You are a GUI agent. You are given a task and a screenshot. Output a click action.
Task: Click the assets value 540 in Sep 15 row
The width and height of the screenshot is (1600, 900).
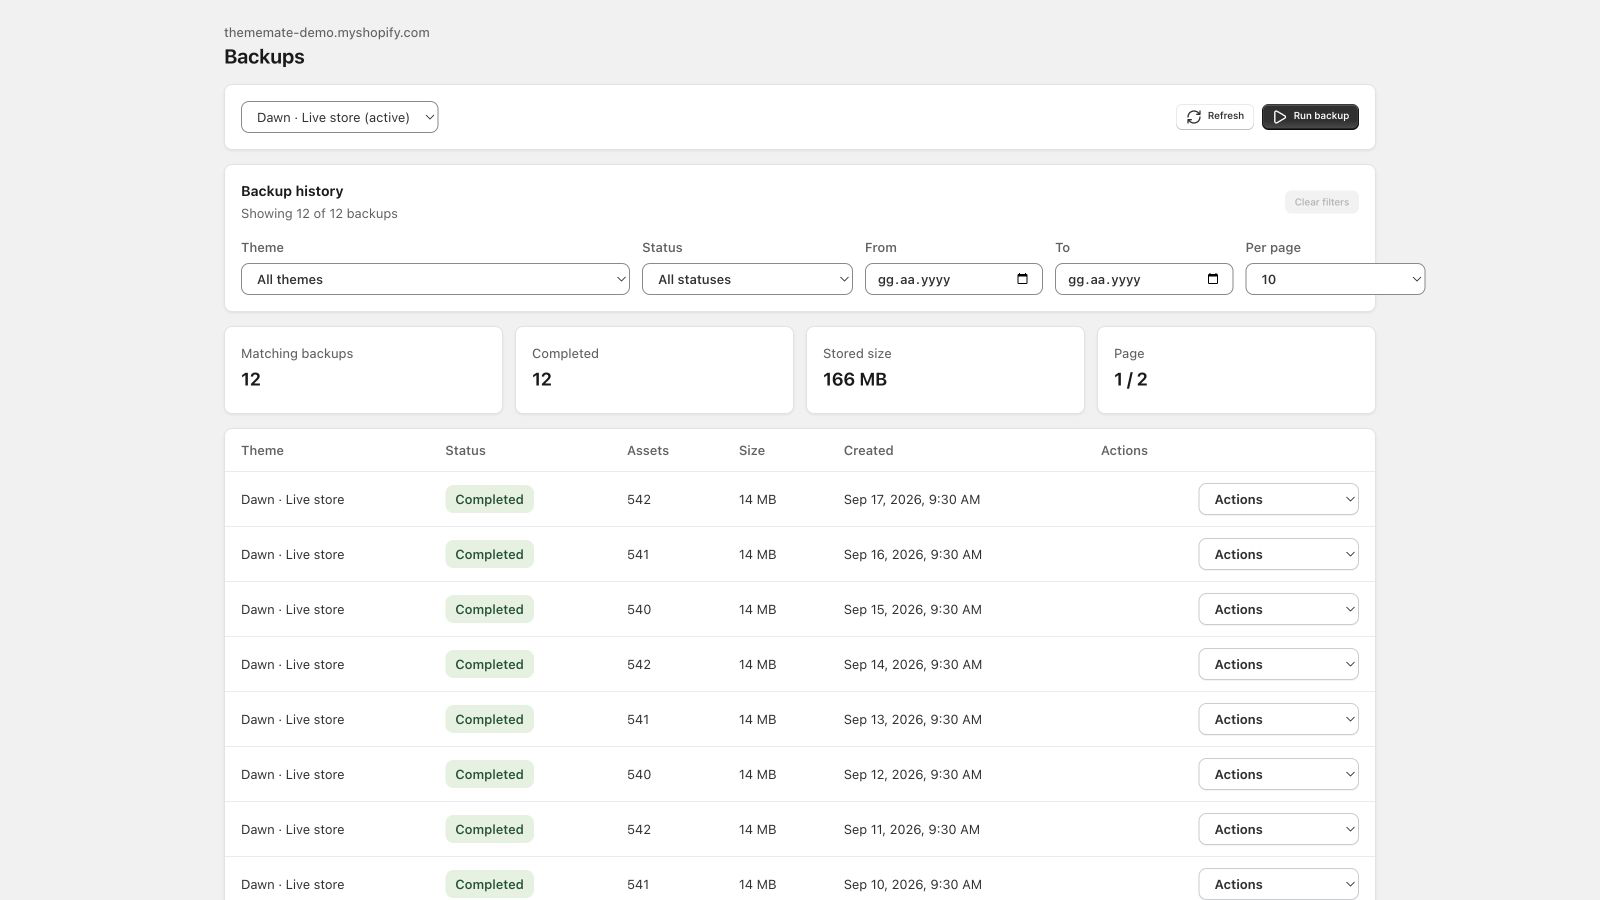point(639,609)
